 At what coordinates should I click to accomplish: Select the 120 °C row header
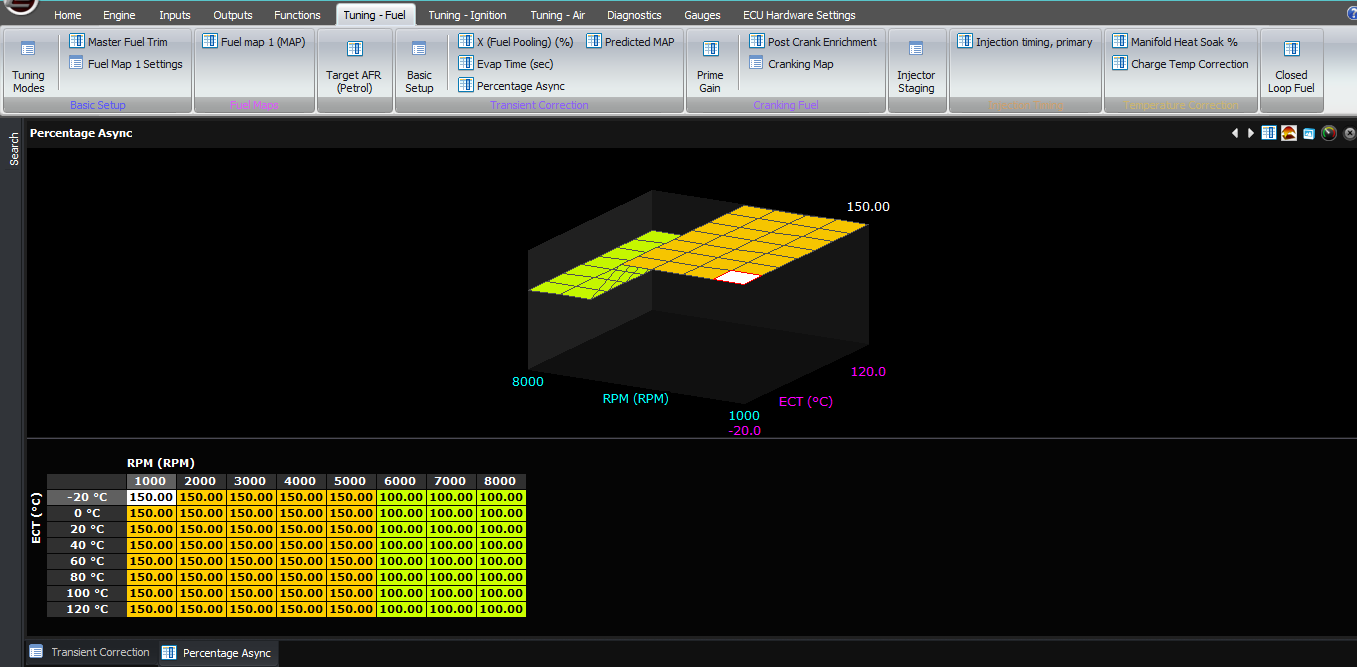click(x=87, y=609)
